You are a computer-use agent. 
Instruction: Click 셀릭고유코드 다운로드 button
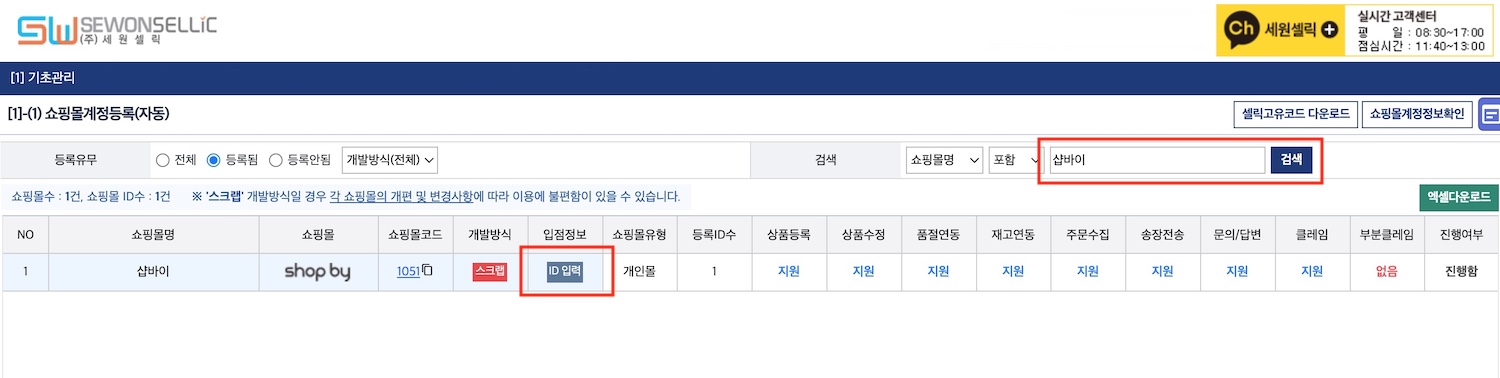click(x=1294, y=114)
